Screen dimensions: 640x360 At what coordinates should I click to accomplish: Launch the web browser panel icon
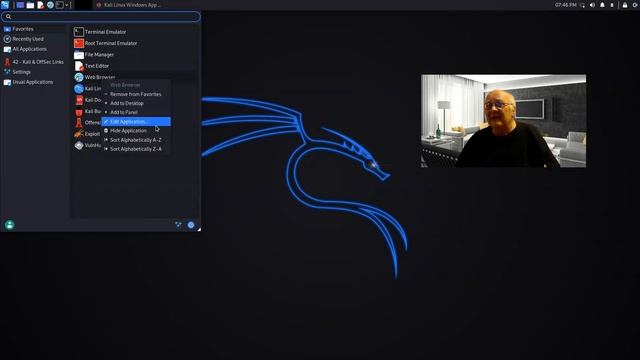[50, 5]
